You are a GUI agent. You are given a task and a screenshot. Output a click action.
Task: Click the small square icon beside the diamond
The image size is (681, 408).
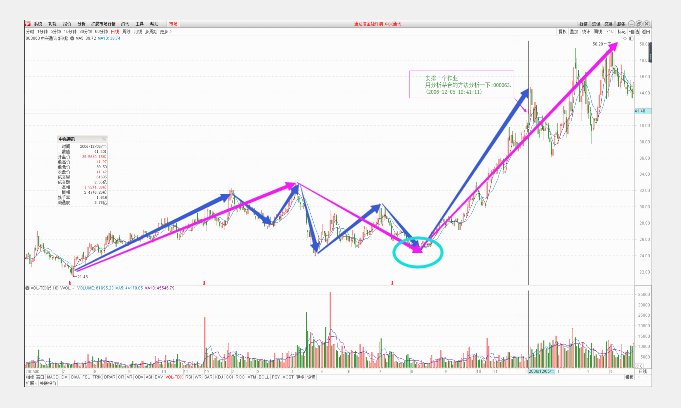point(631,39)
